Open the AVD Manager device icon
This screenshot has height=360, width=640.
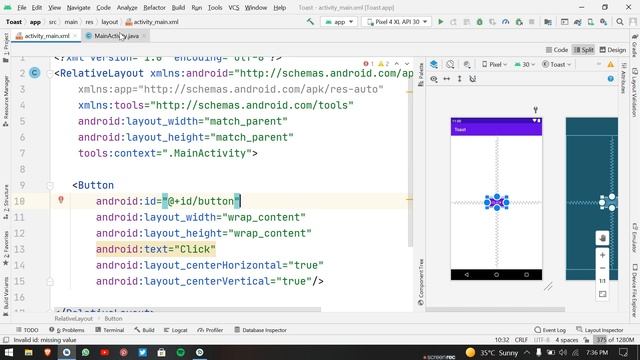click(591, 22)
